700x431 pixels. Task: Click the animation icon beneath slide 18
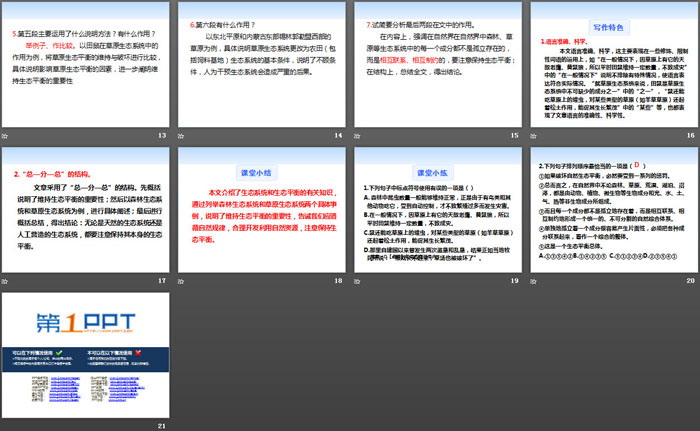click(x=181, y=282)
